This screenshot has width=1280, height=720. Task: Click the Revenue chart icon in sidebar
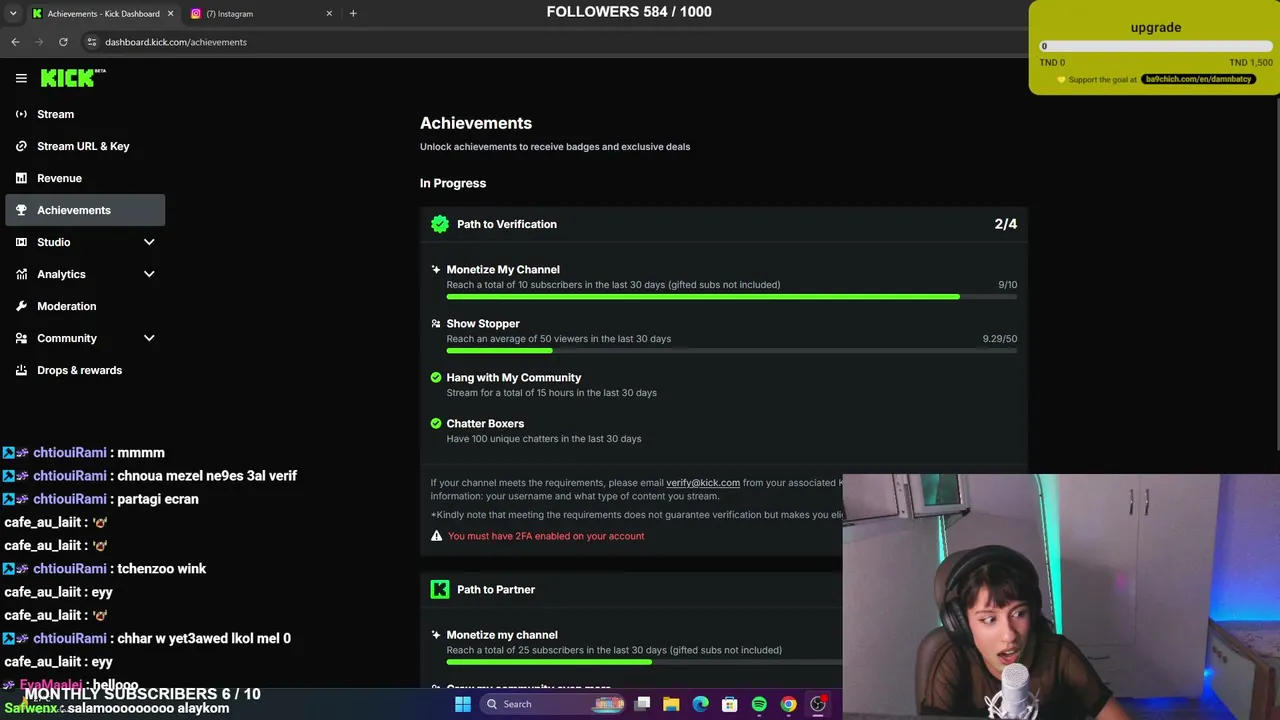click(x=21, y=178)
